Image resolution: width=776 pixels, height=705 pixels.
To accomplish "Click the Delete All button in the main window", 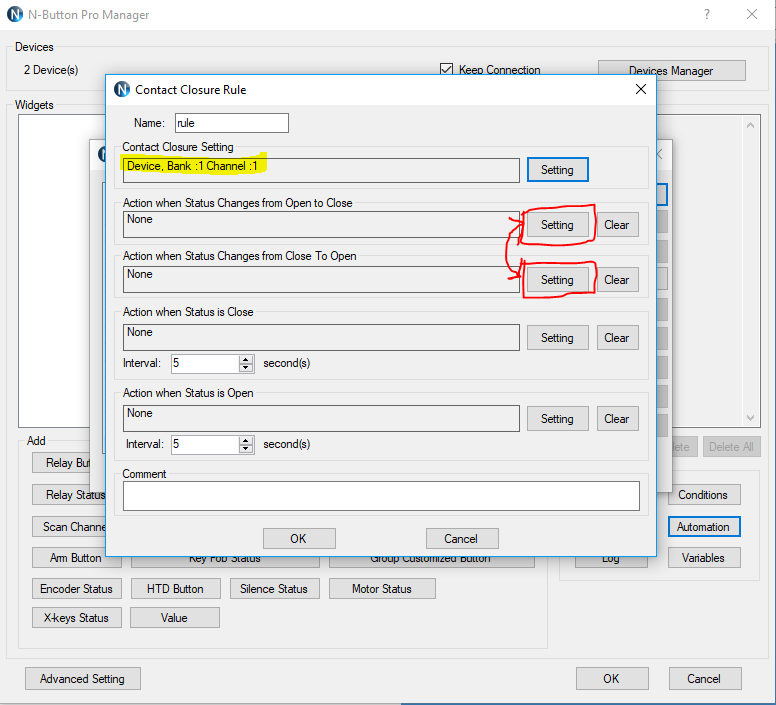I will [731, 447].
